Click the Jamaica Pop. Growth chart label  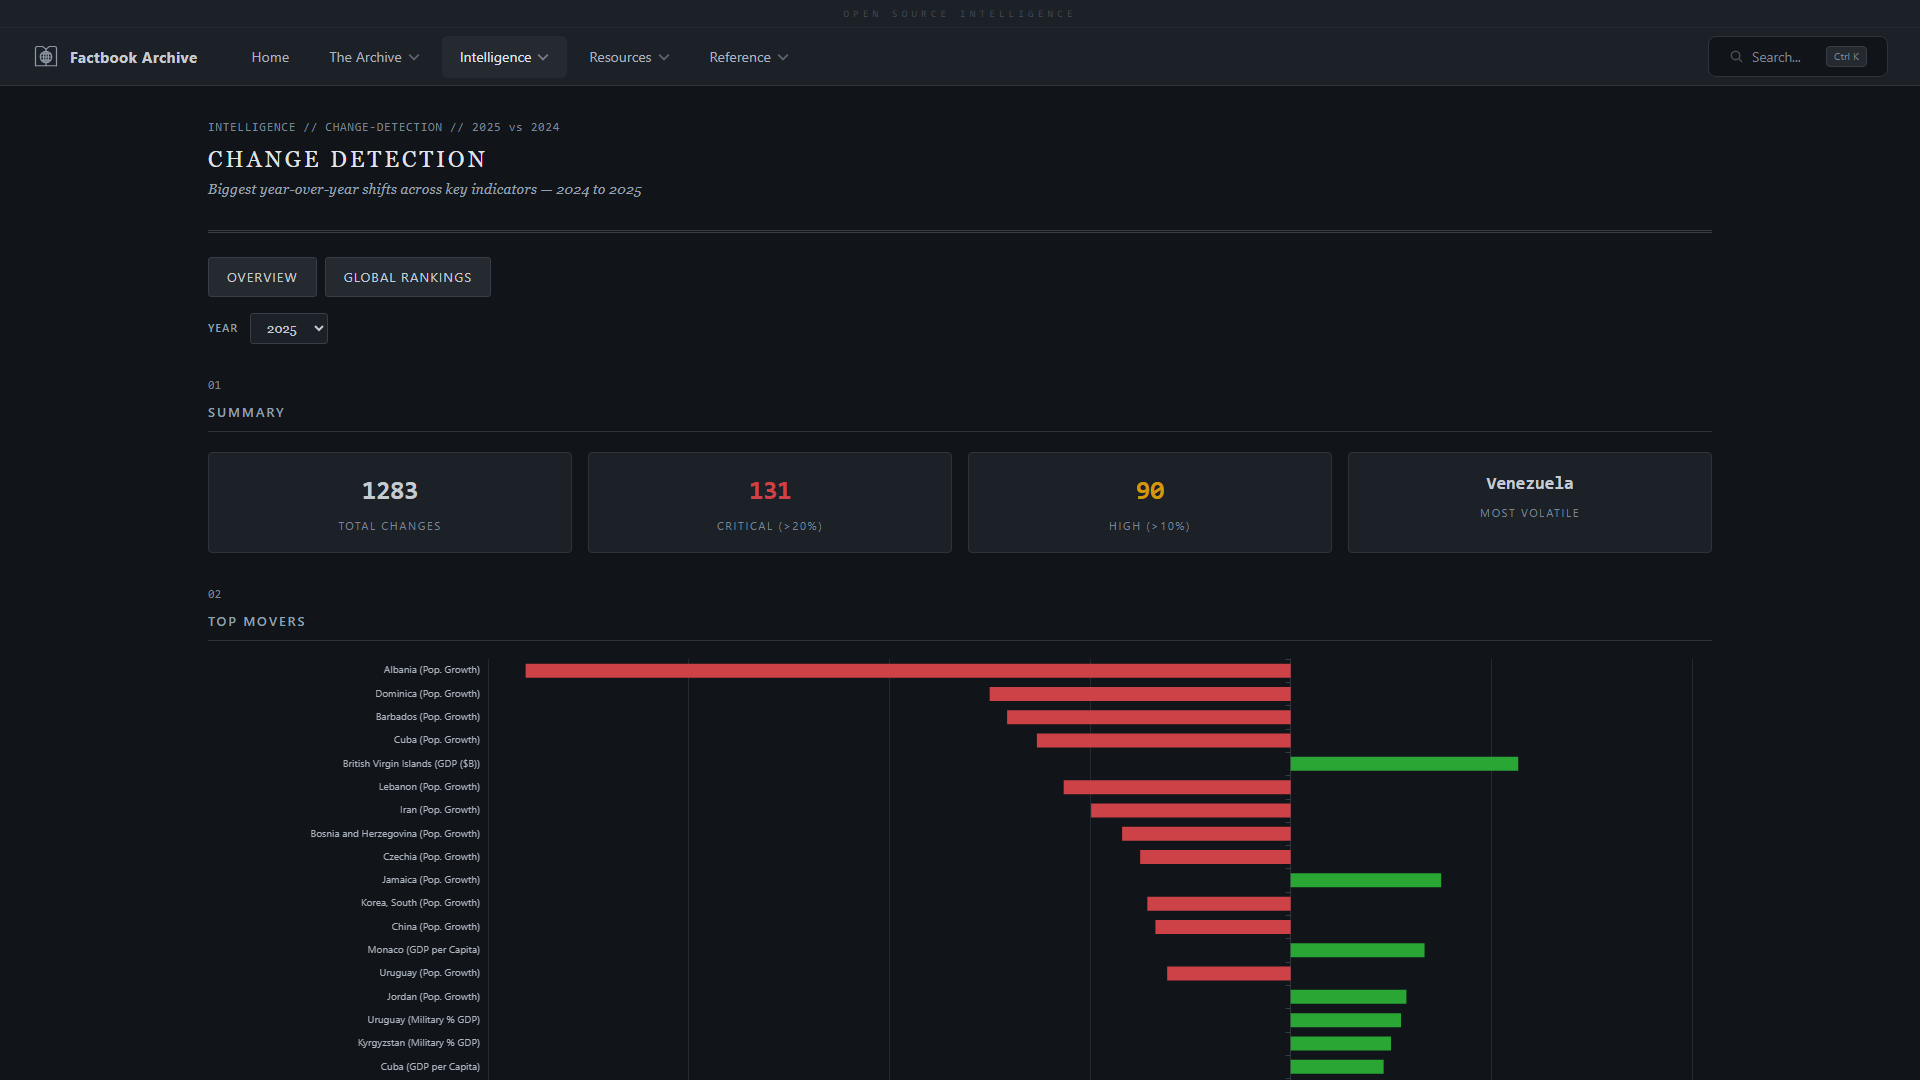coord(430,880)
